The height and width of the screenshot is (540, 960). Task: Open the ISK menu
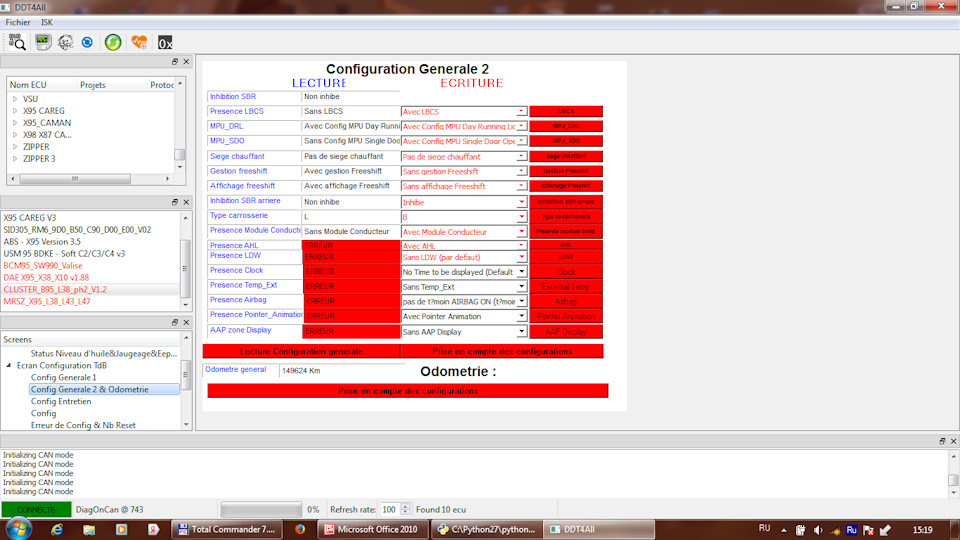point(47,21)
